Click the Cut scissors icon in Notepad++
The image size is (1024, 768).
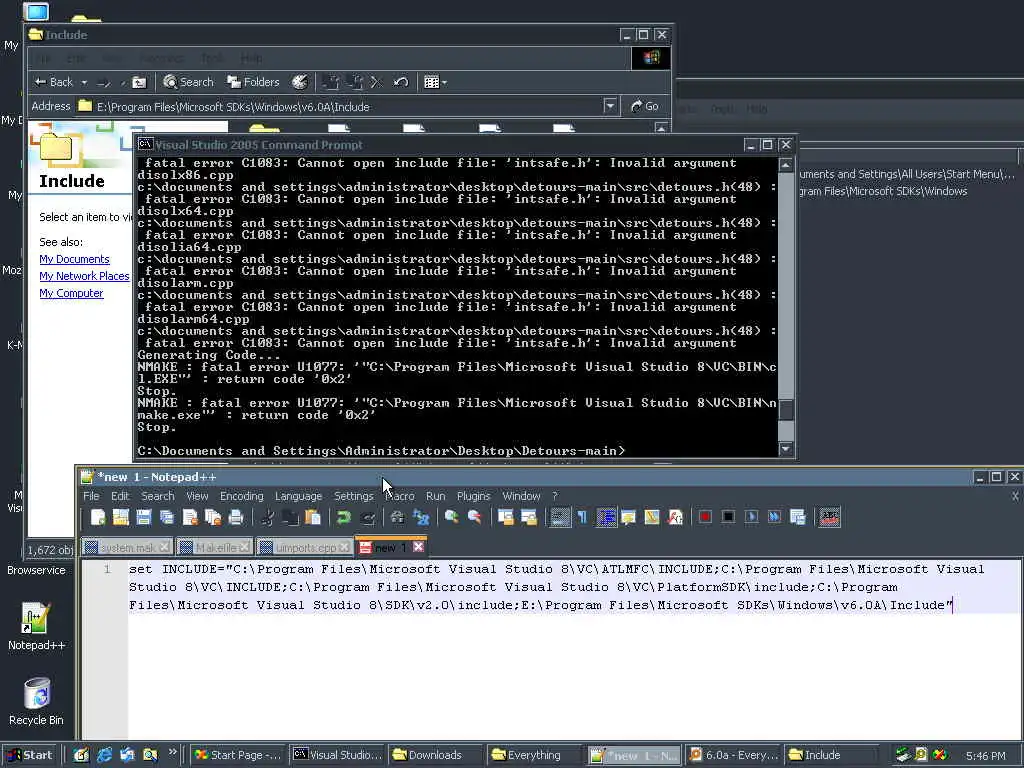[266, 517]
